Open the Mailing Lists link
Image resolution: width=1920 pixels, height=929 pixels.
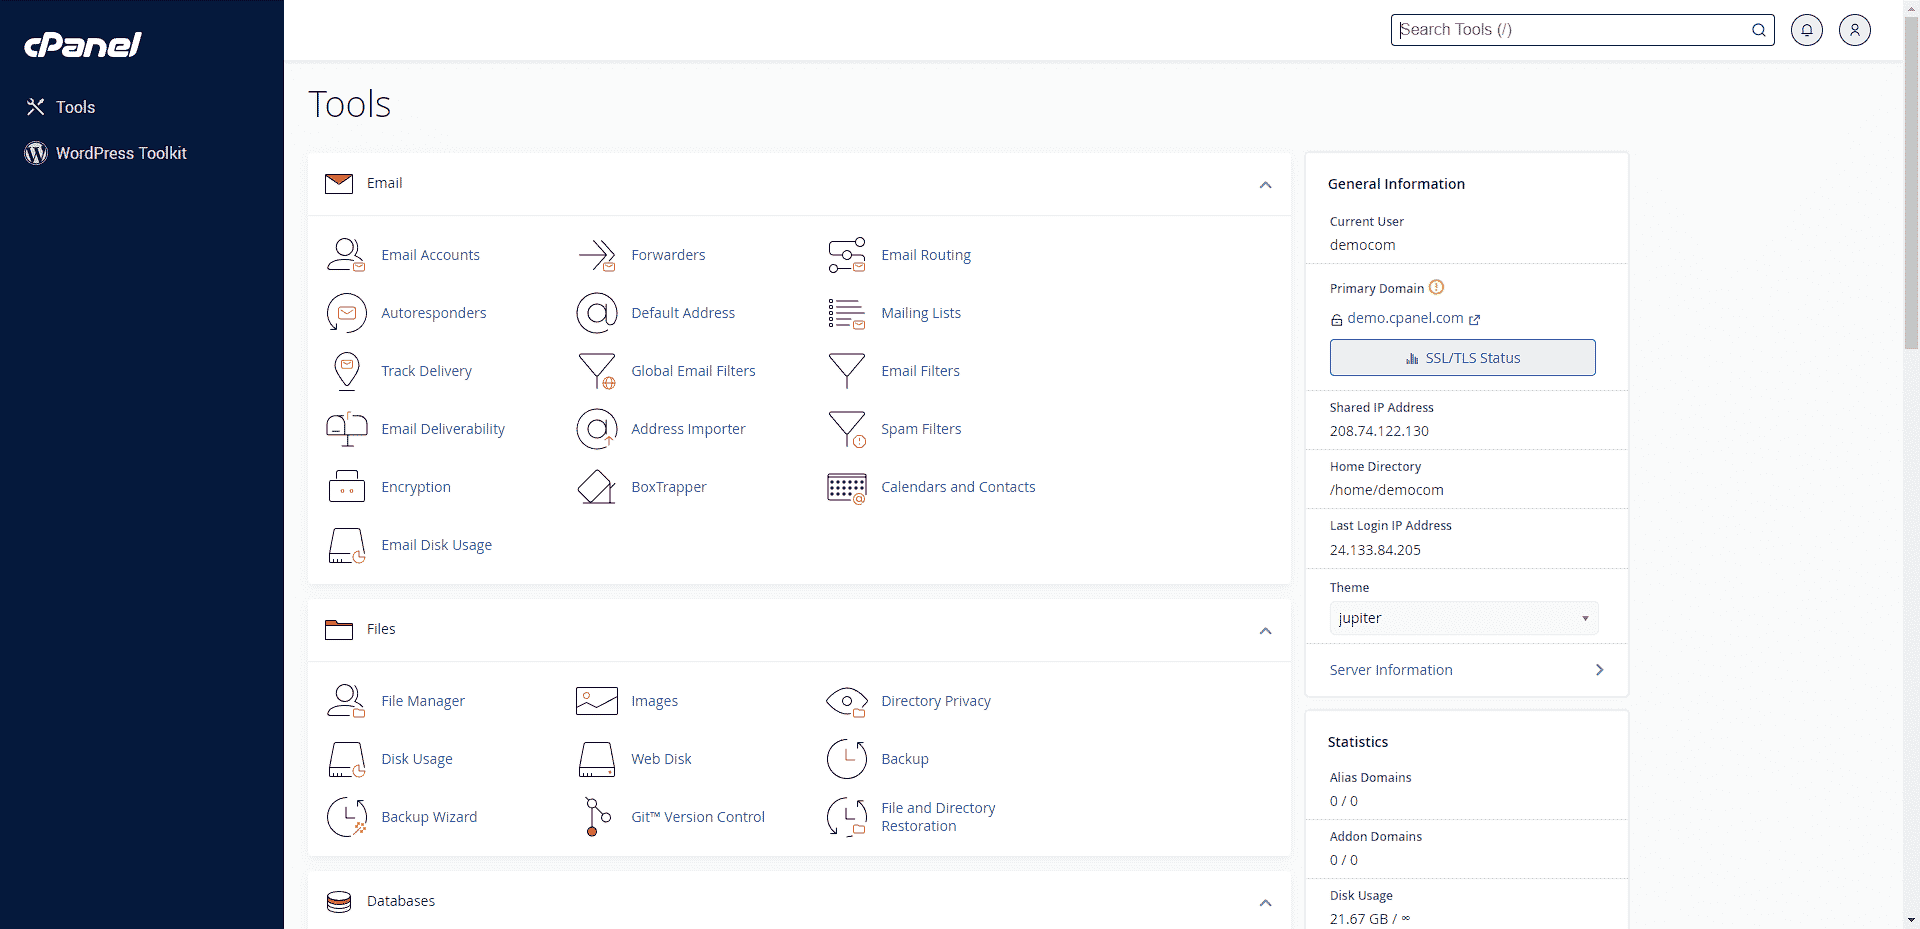pyautogui.click(x=921, y=313)
